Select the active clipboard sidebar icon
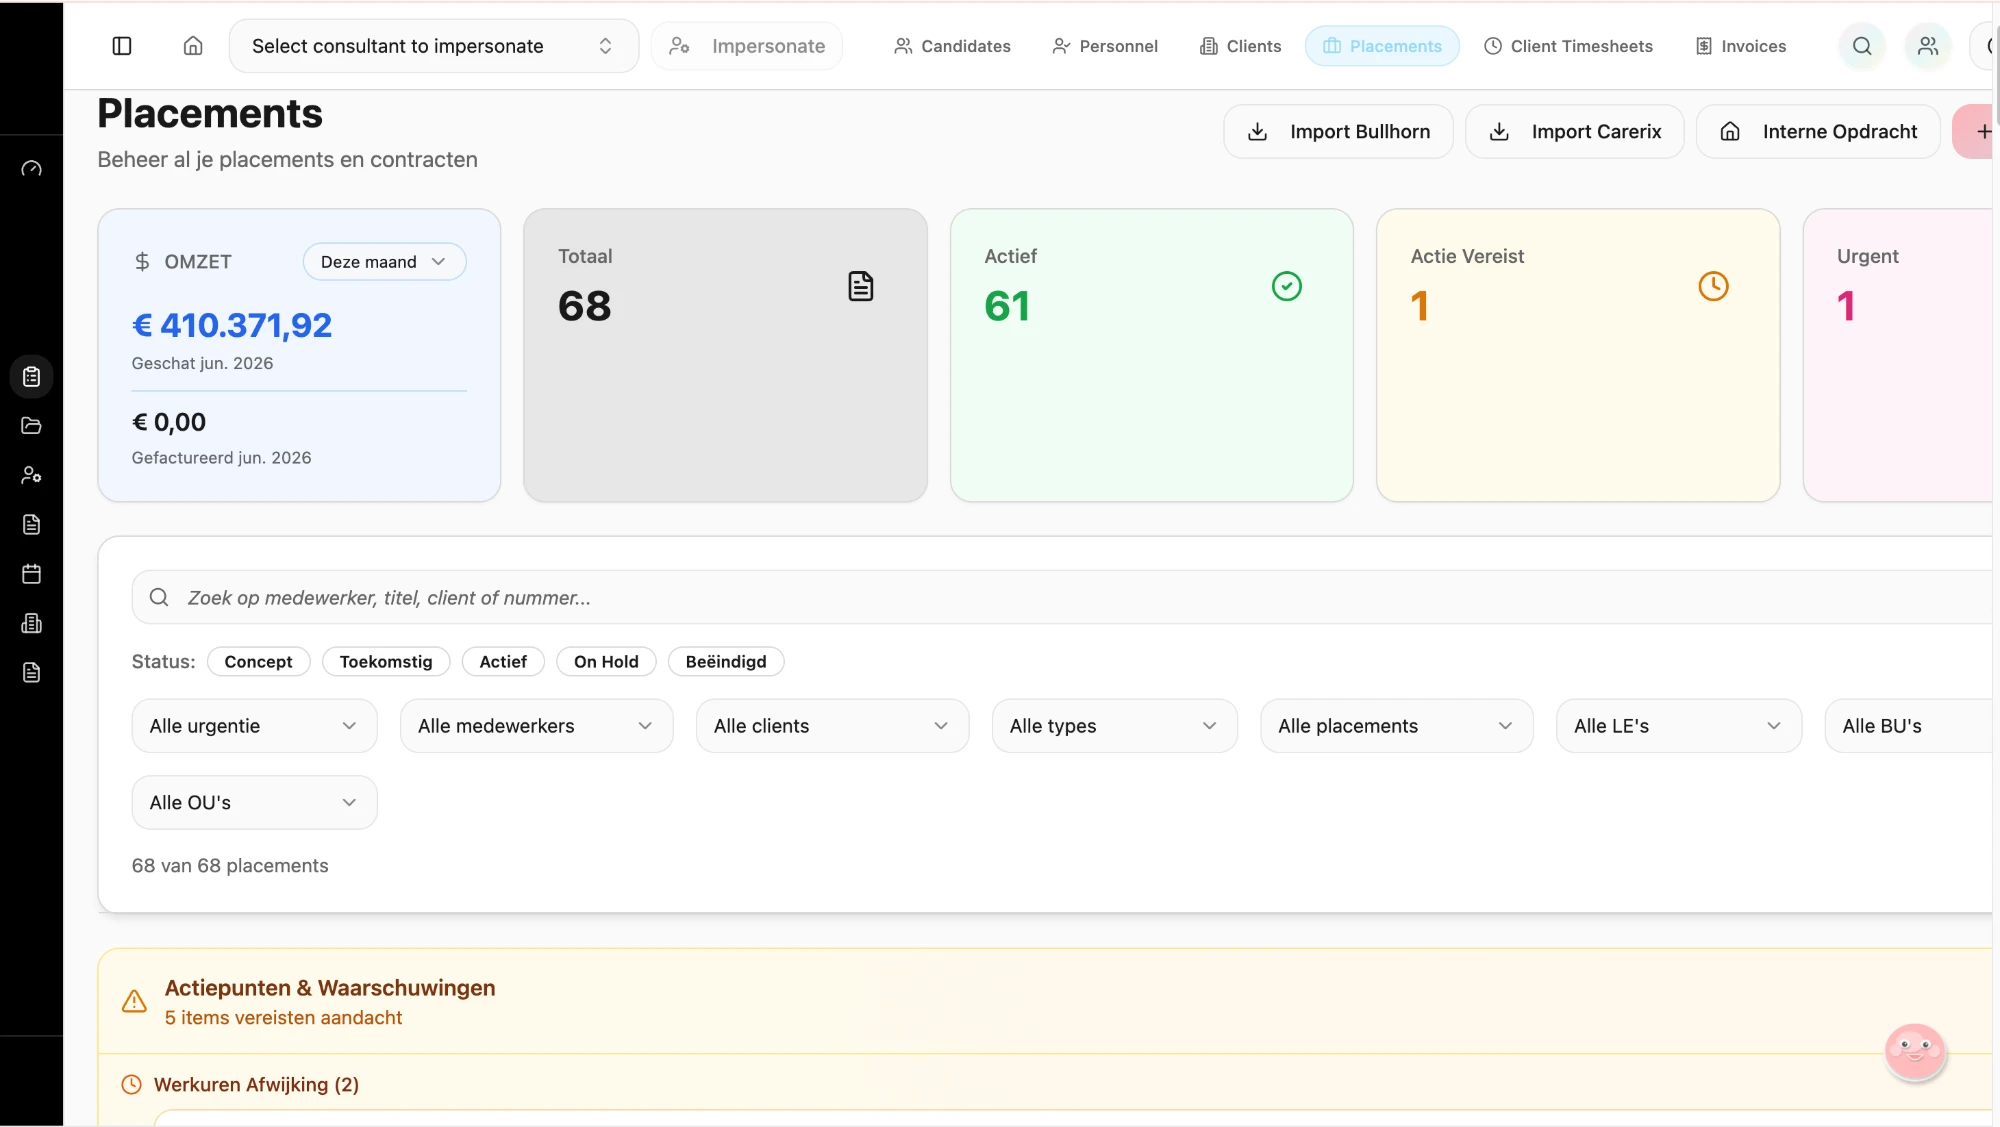The width and height of the screenshot is (2000, 1127). [31, 377]
